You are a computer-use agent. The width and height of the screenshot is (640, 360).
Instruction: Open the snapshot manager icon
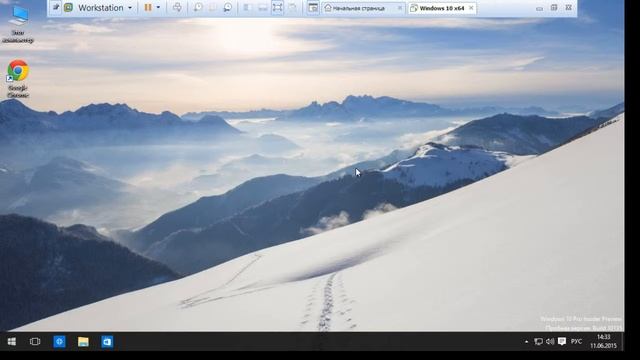click(228, 7)
